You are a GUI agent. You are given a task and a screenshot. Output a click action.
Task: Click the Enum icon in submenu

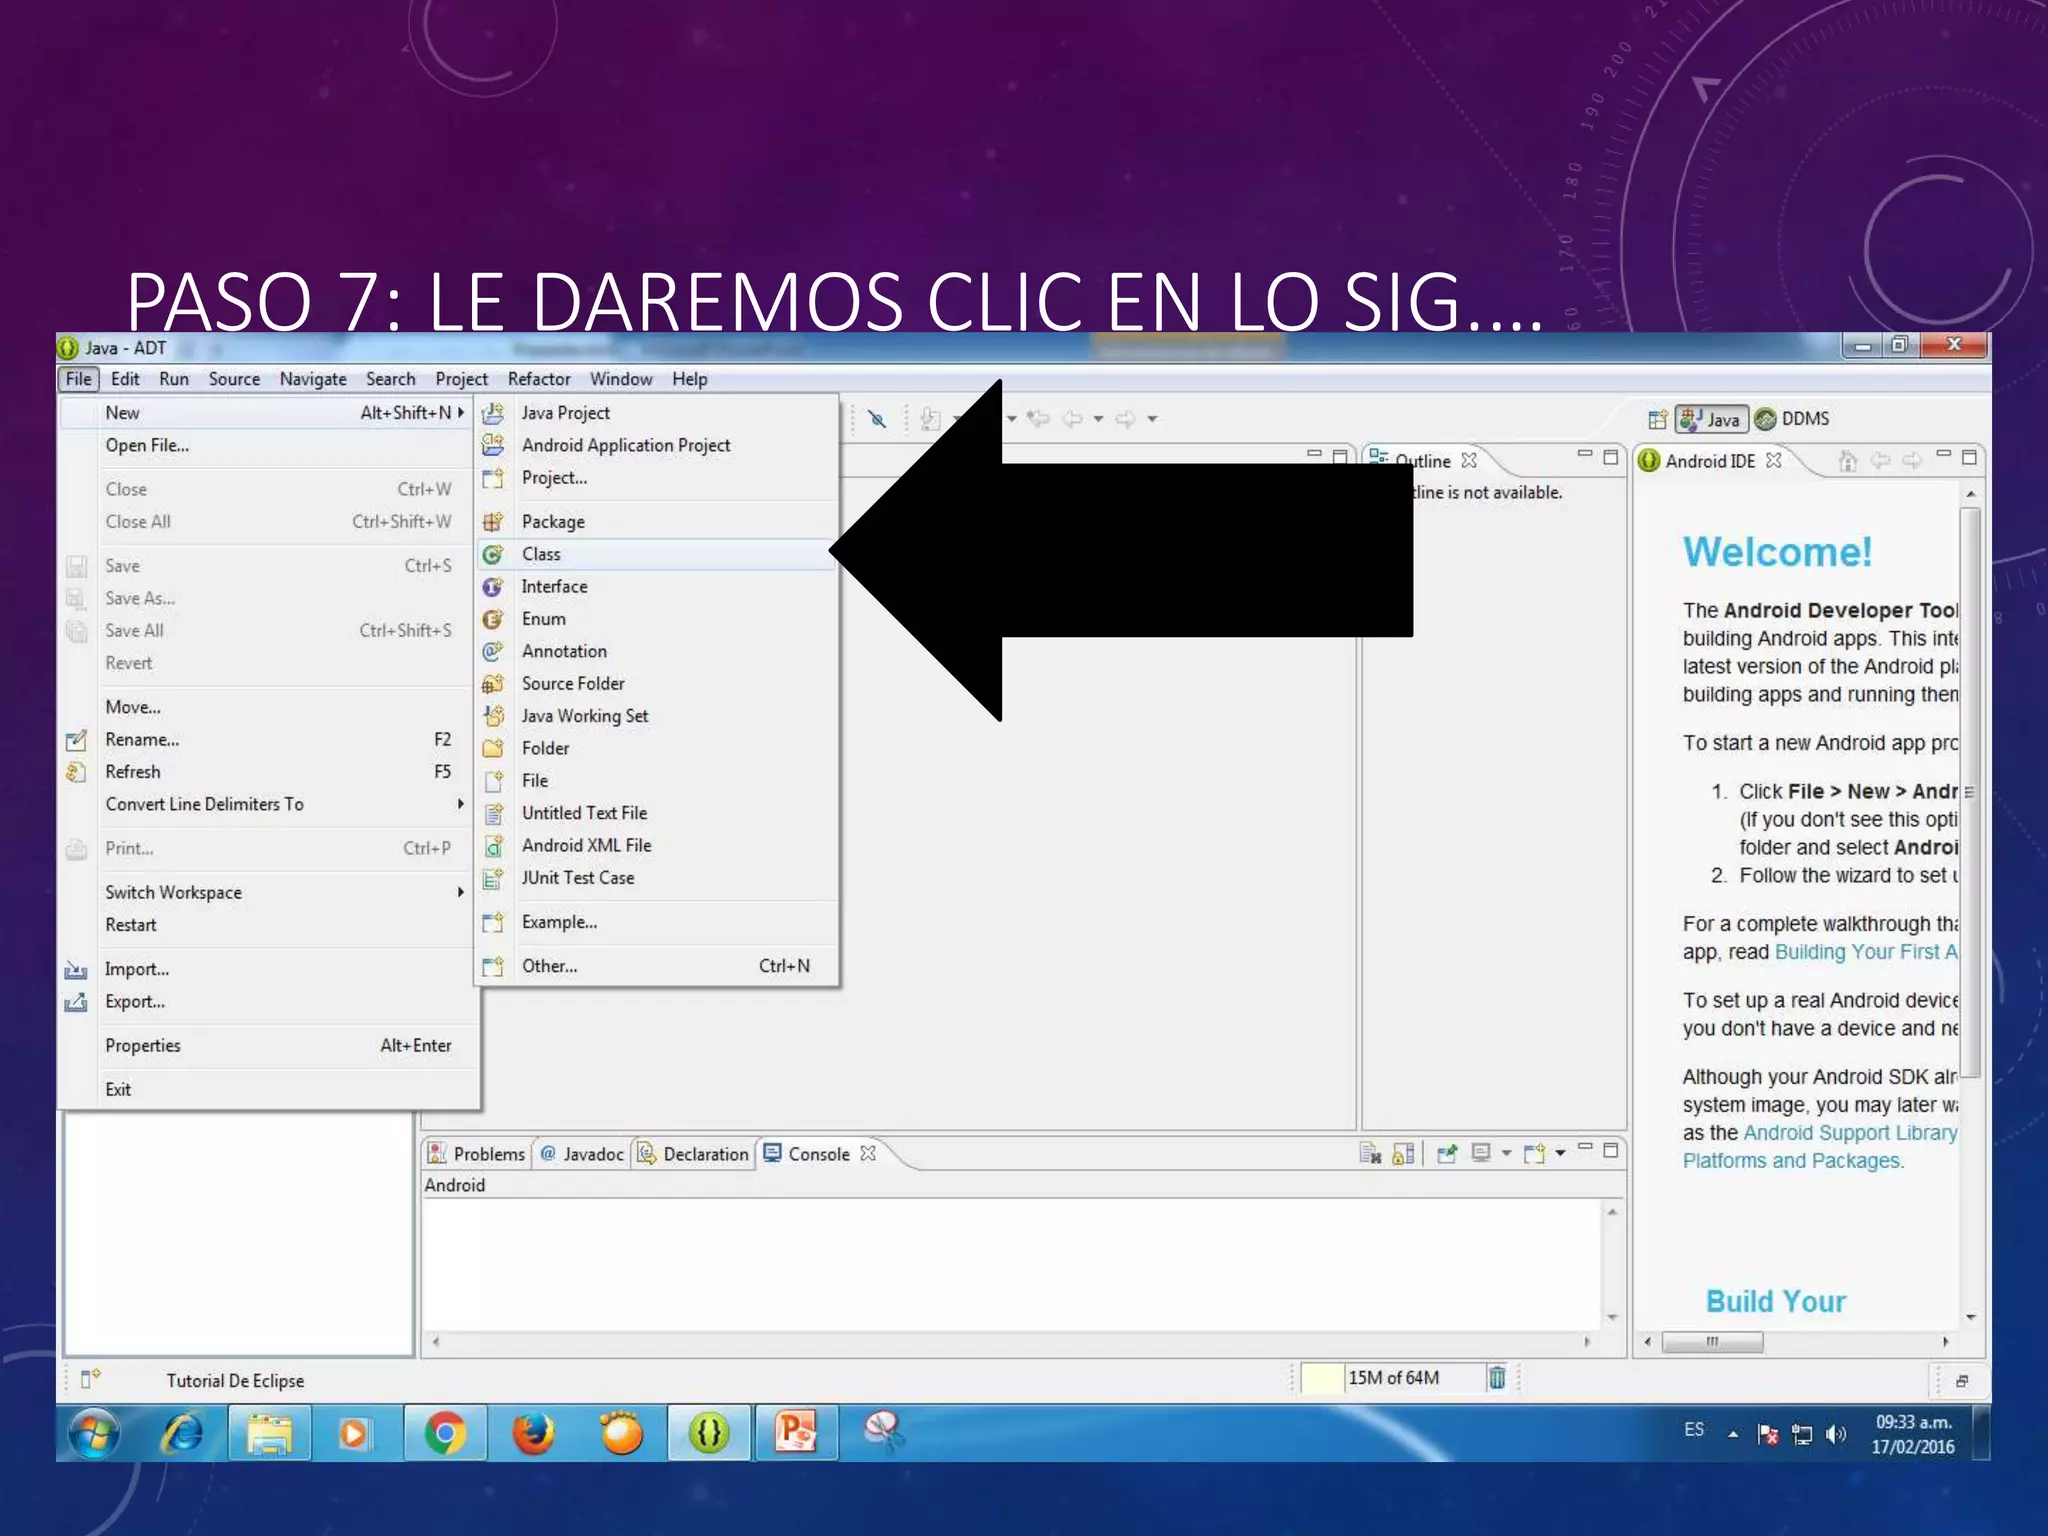tap(493, 619)
